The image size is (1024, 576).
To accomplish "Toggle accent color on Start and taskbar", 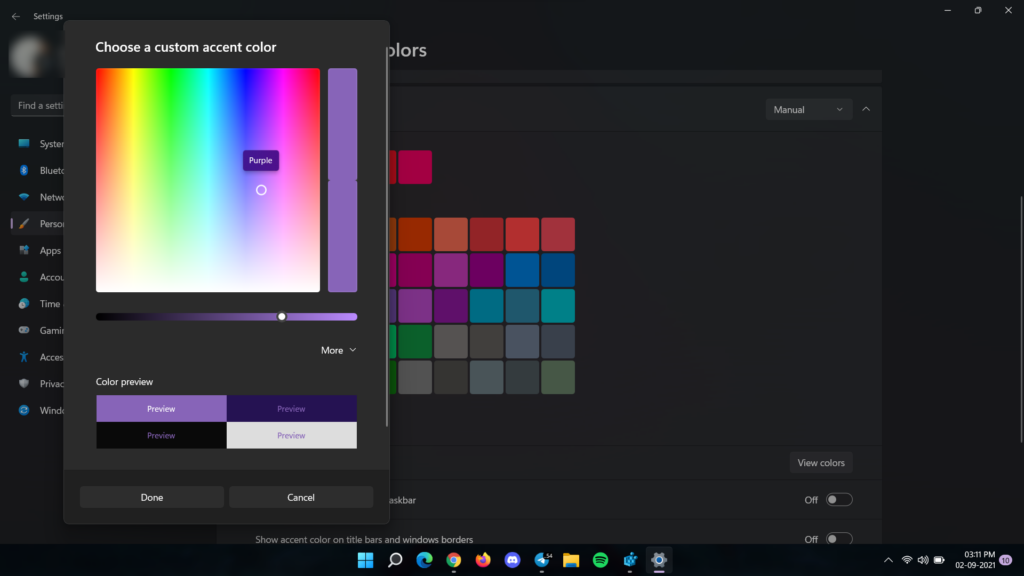I will click(x=839, y=500).
